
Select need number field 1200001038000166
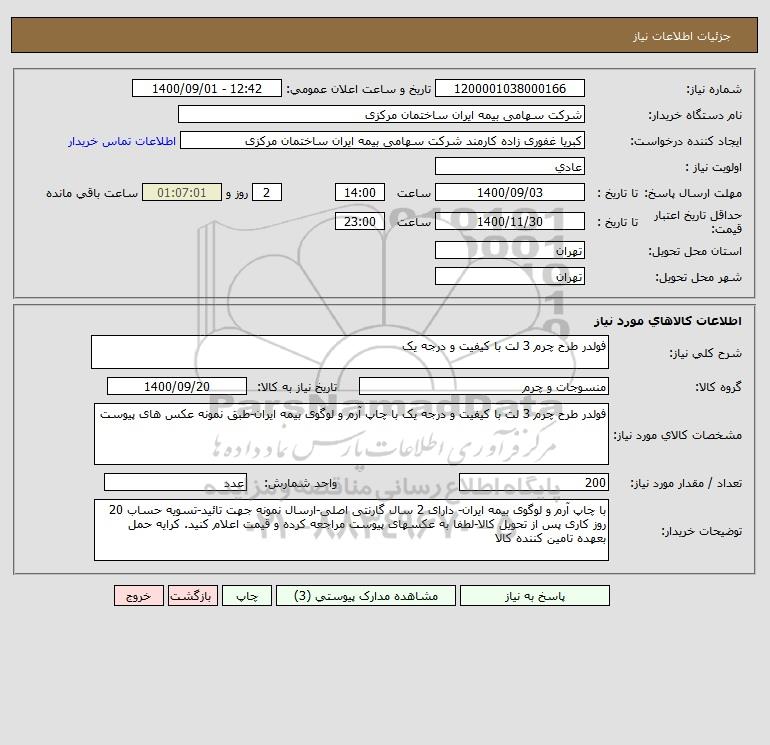point(510,88)
